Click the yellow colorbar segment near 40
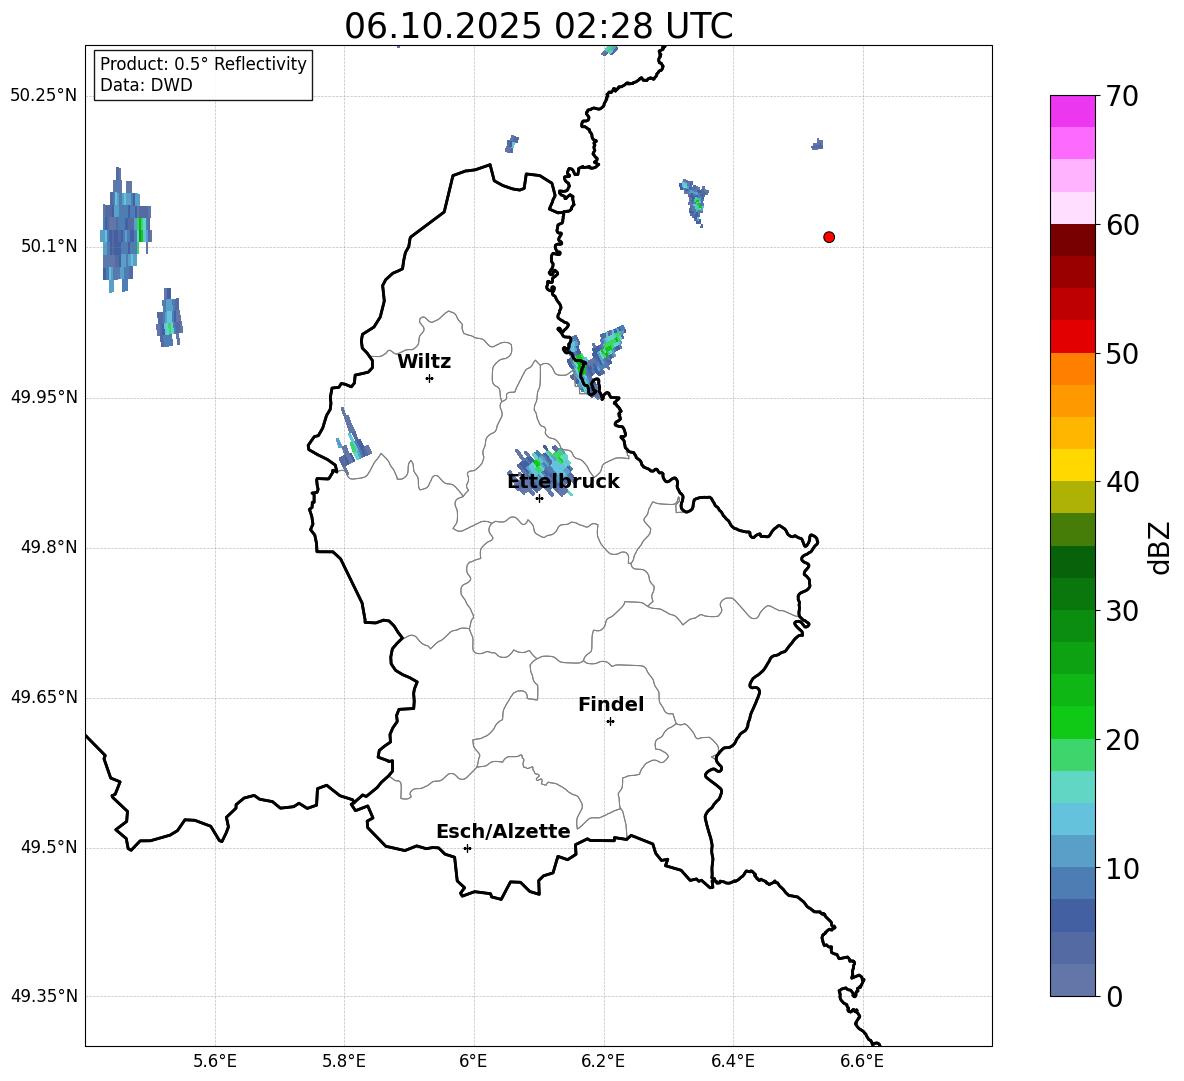 [1072, 465]
